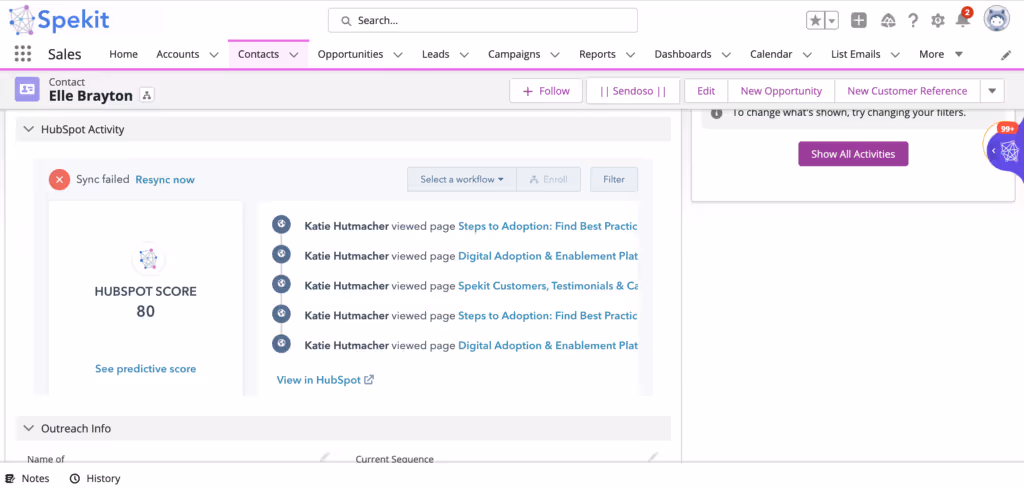The height and width of the screenshot is (489, 1024).
Task: Open the App Launcher grid icon
Action: [x=23, y=54]
